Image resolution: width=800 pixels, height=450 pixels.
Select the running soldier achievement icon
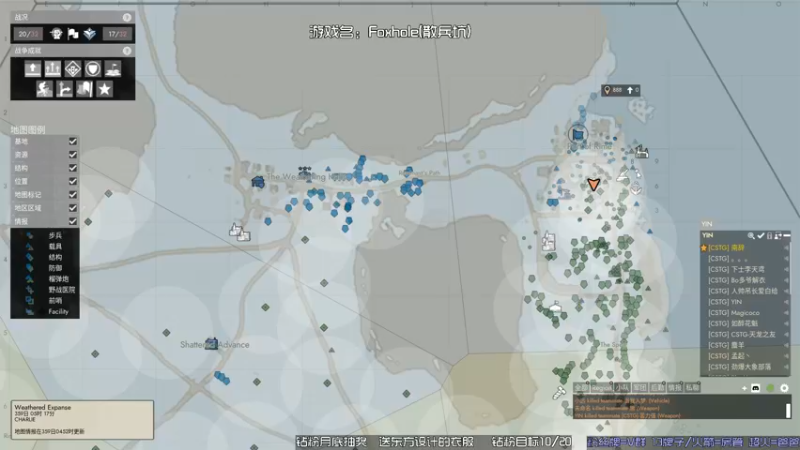pyautogui.click(x=44, y=89)
